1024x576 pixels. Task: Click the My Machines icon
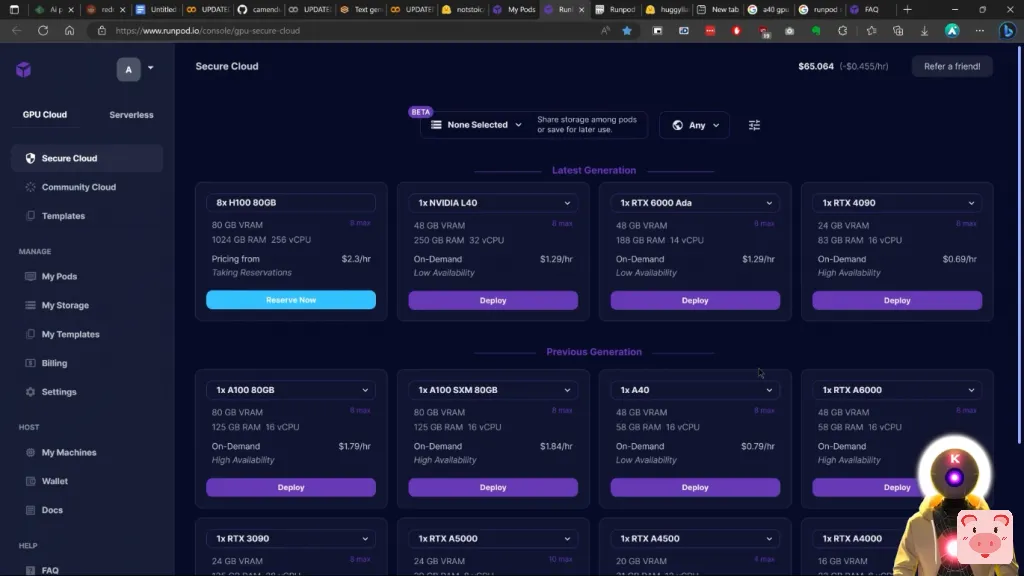click(30, 452)
